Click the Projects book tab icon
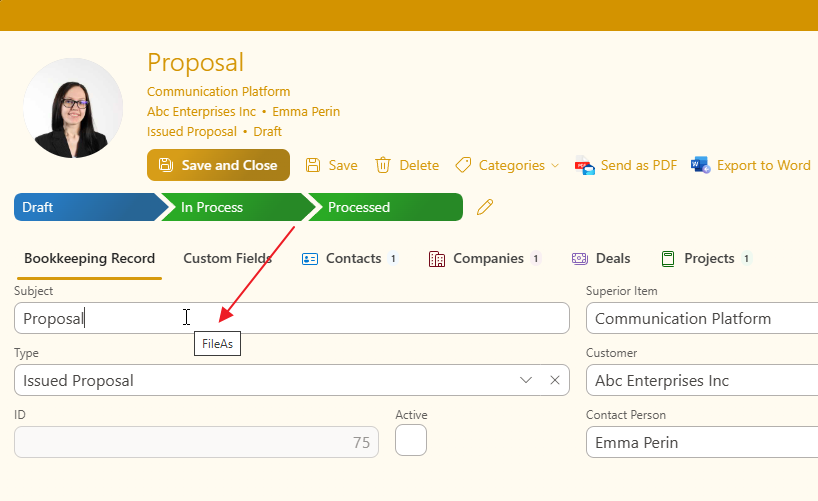 668,259
